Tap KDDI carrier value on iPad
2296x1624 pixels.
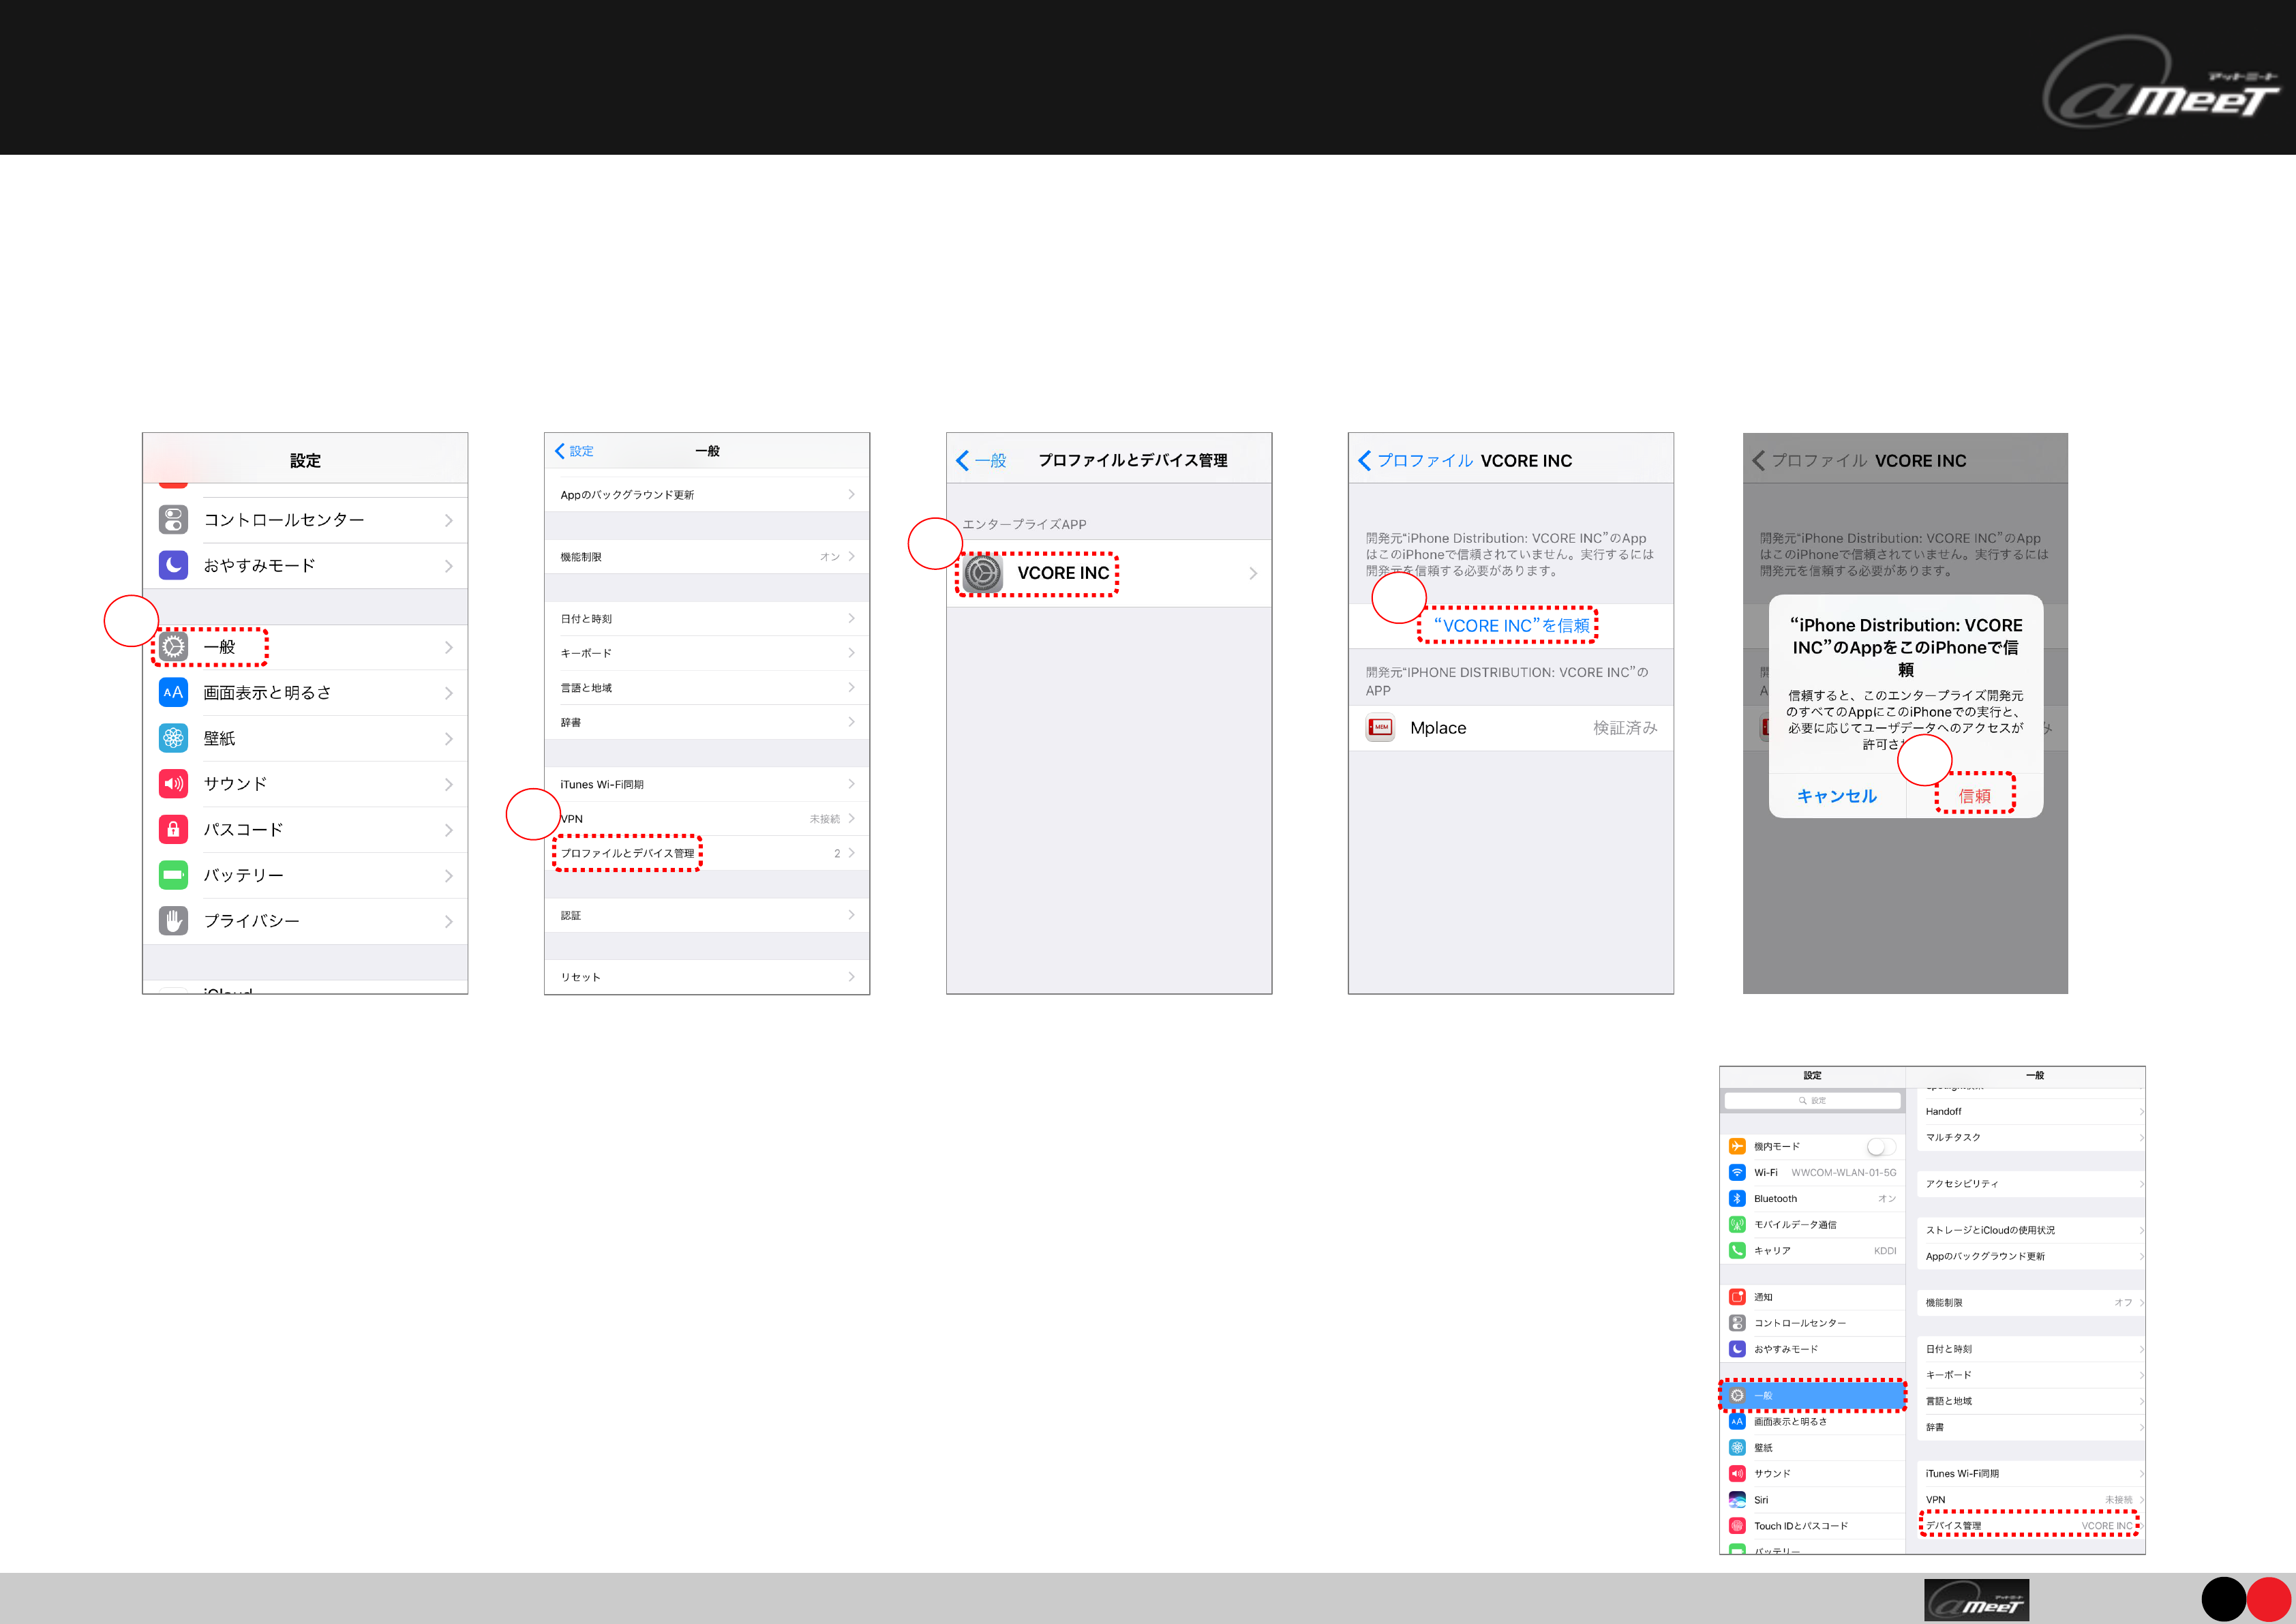pos(1885,1251)
